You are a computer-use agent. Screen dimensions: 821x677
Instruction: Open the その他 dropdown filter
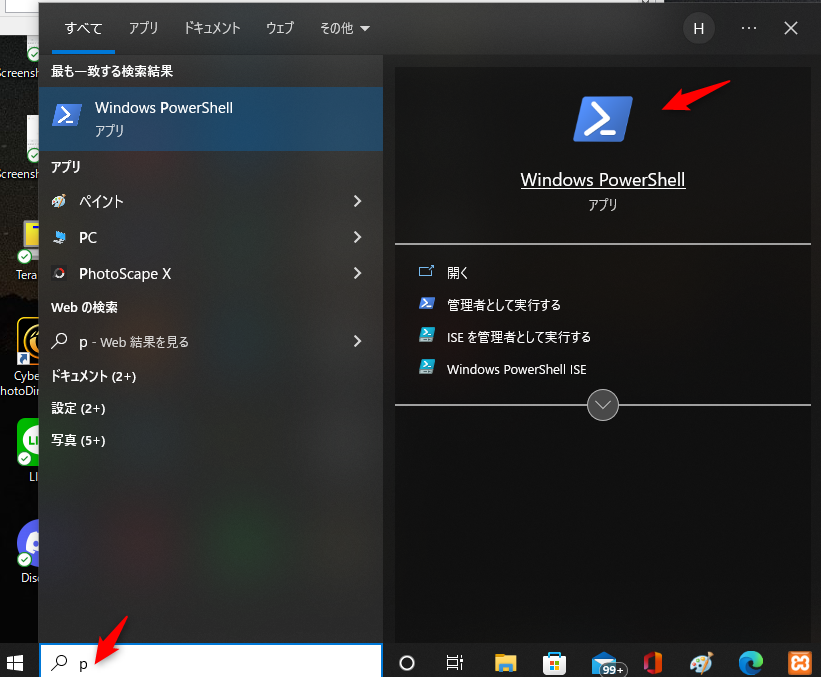tap(345, 28)
